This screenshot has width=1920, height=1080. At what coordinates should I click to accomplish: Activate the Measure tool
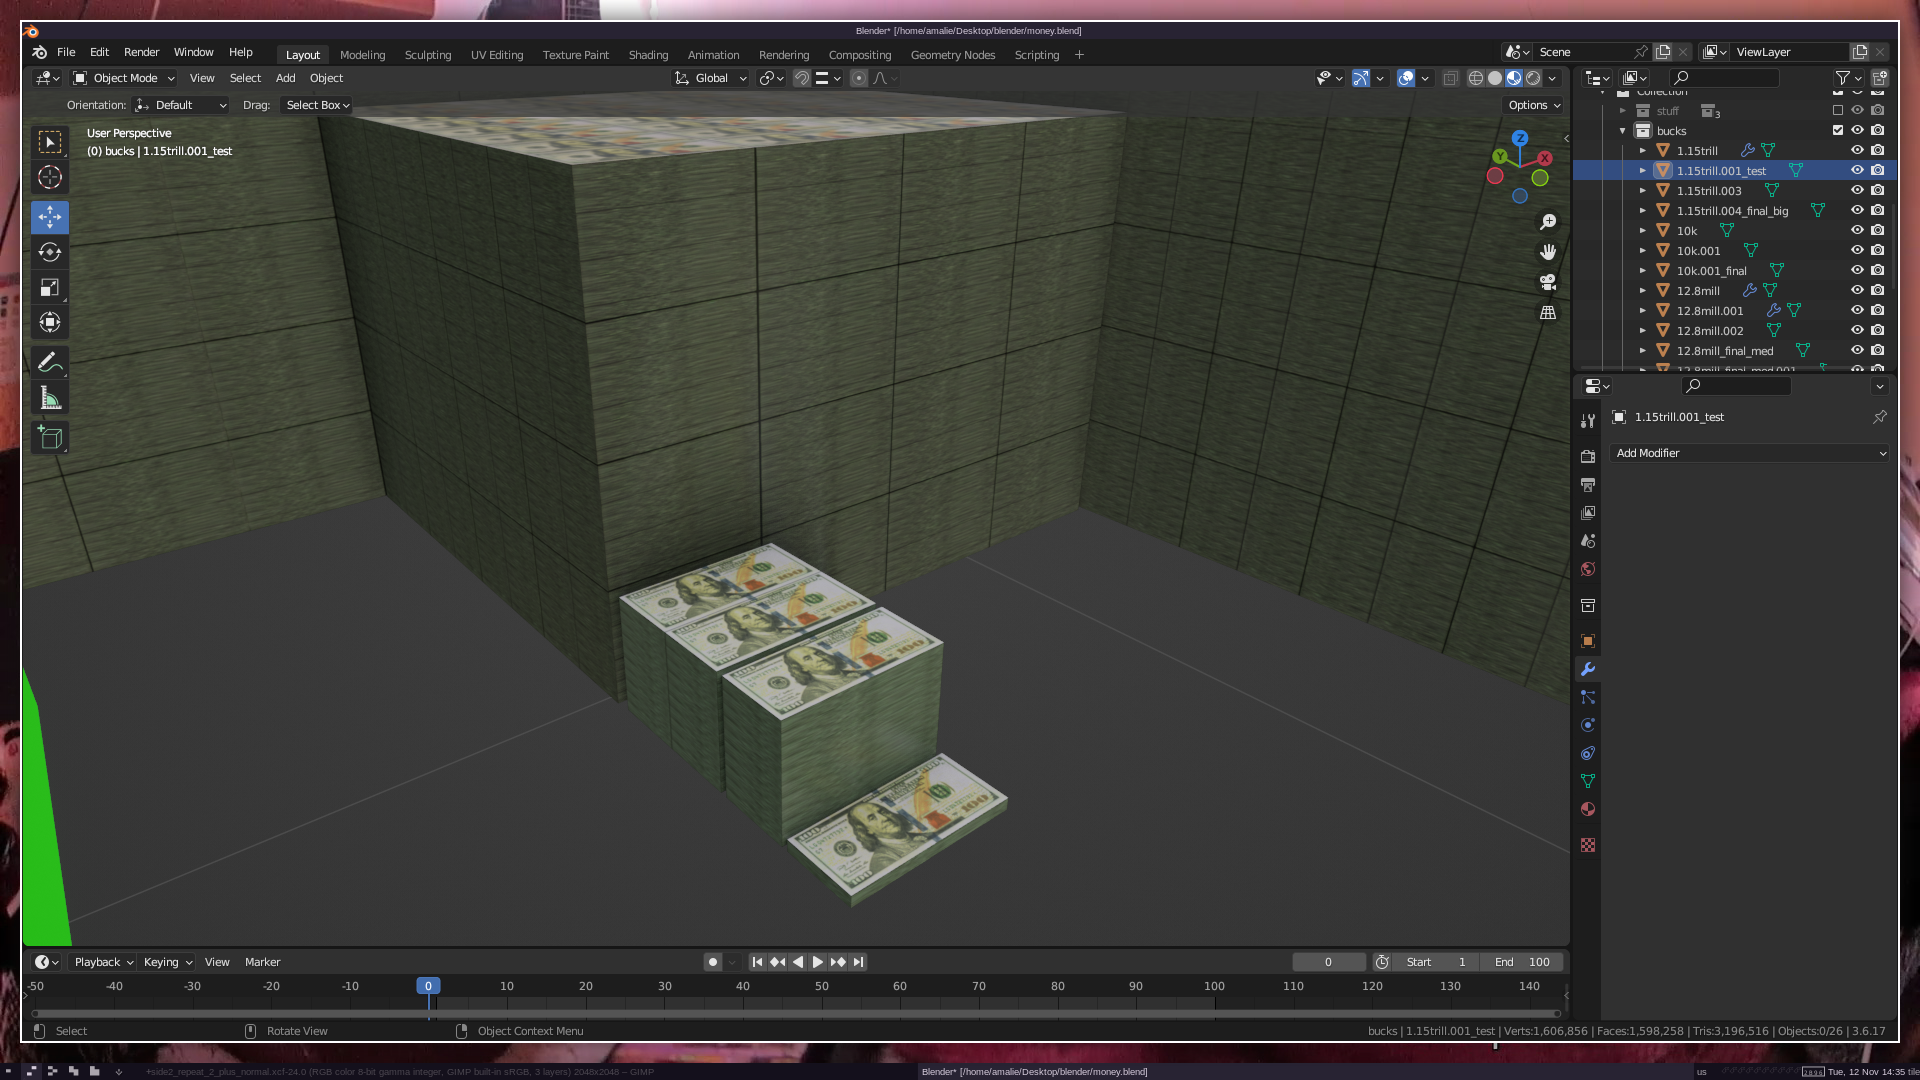tap(50, 399)
